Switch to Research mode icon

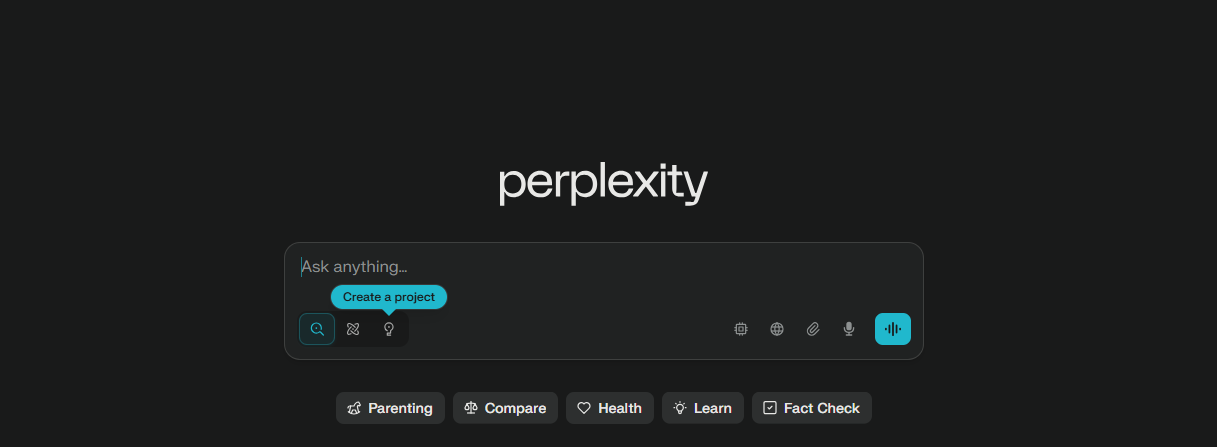tap(353, 329)
